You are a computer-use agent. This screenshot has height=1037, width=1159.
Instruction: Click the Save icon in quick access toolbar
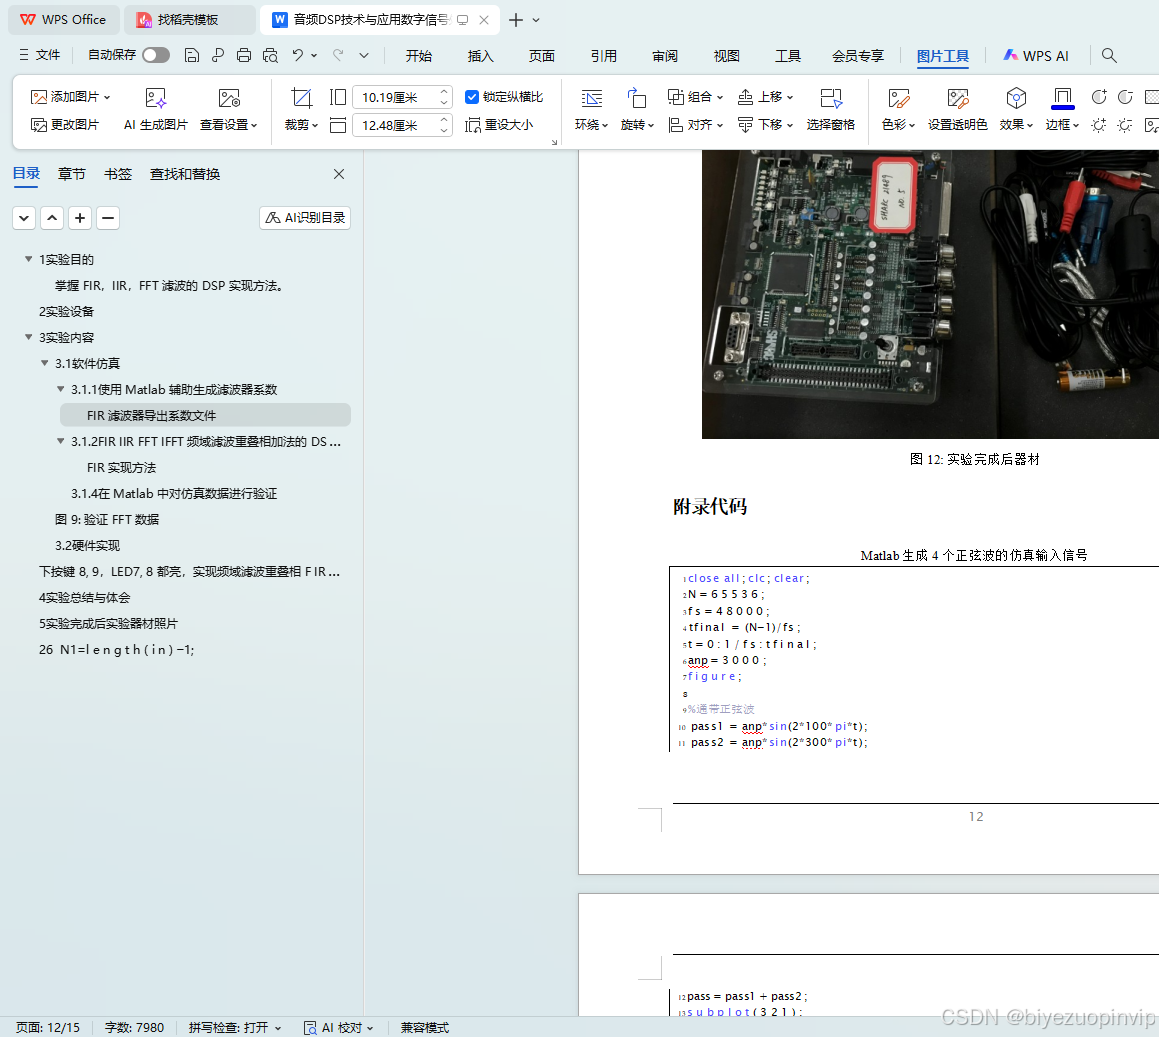(x=191, y=55)
